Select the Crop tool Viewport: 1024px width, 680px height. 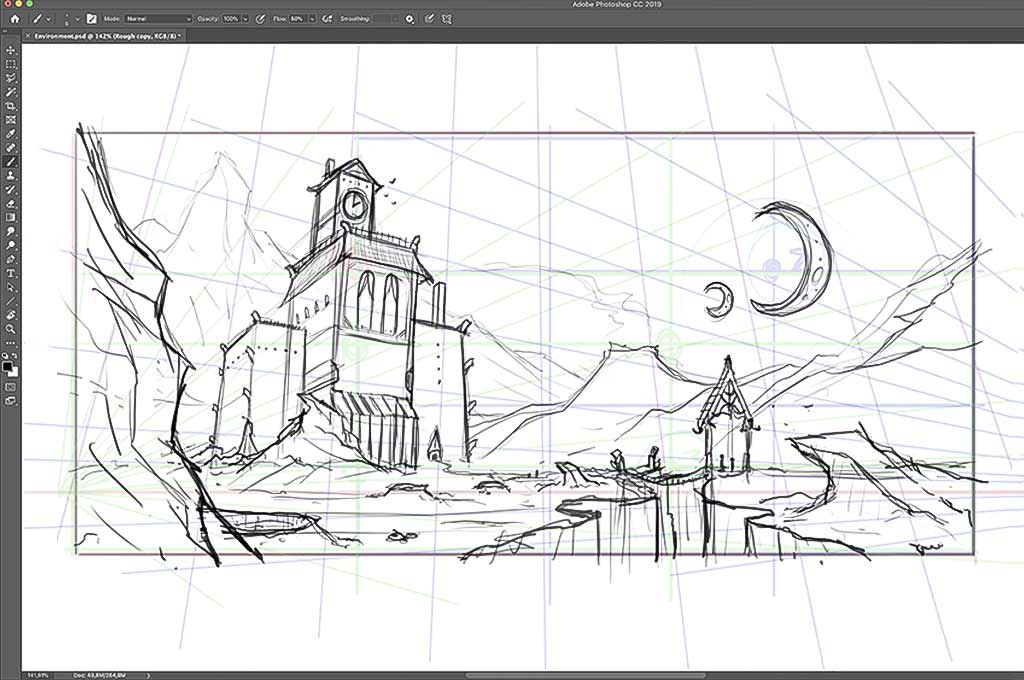pyautogui.click(x=10, y=106)
